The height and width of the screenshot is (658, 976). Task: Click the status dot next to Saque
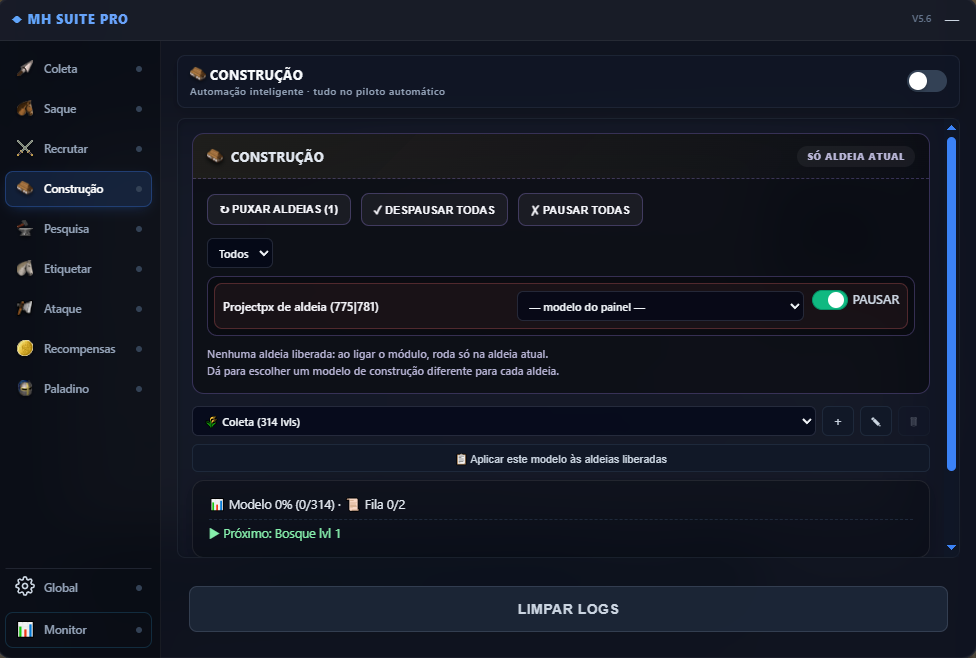tap(139, 109)
